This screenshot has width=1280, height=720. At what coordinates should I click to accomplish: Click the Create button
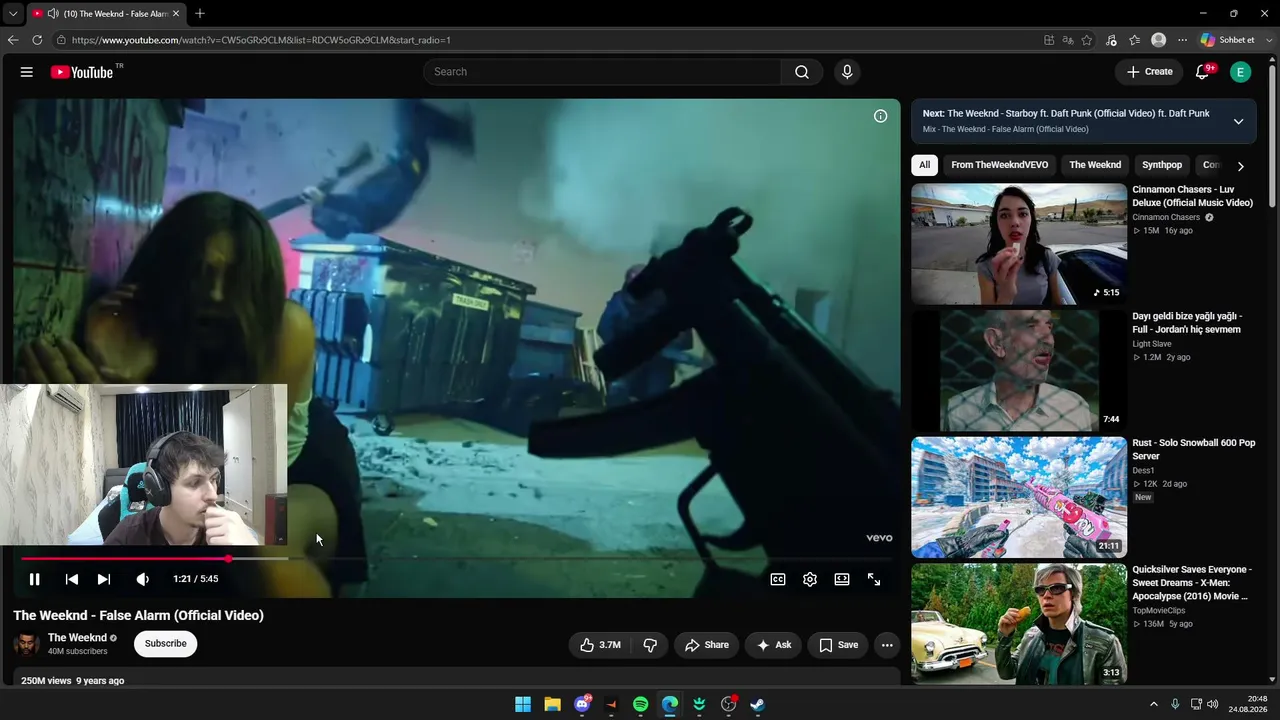point(1150,72)
